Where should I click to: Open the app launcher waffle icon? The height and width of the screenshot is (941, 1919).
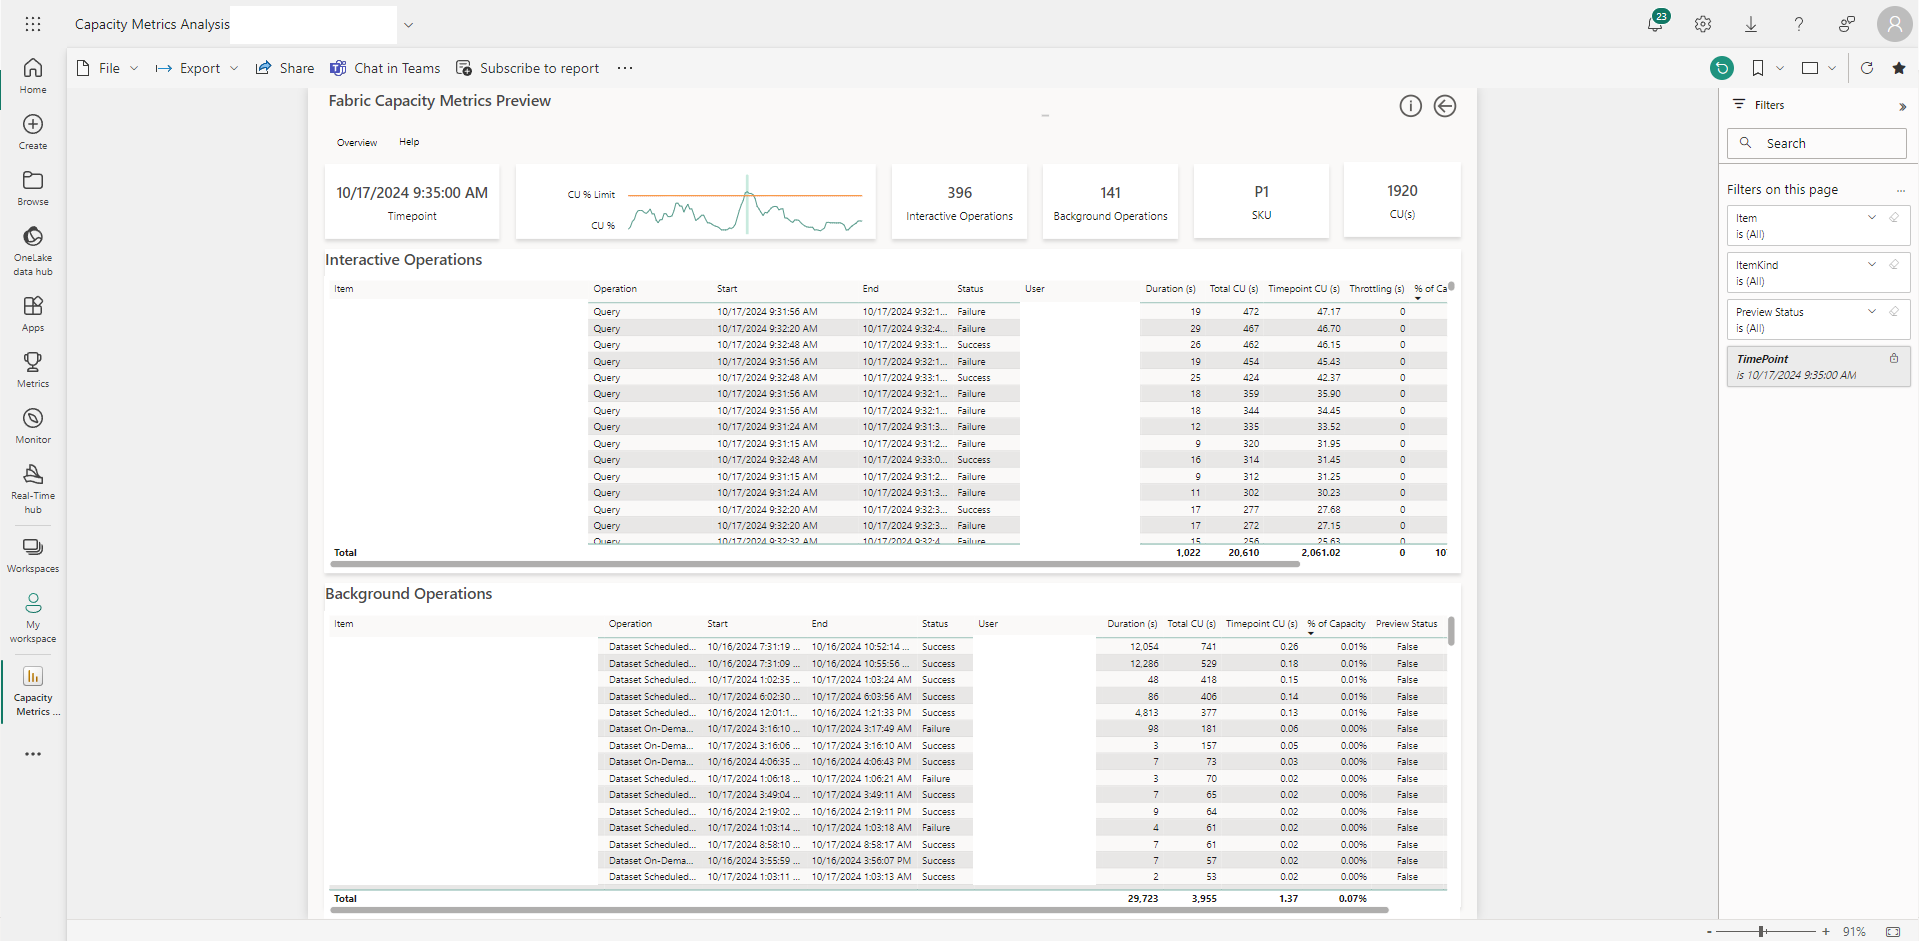[33, 24]
